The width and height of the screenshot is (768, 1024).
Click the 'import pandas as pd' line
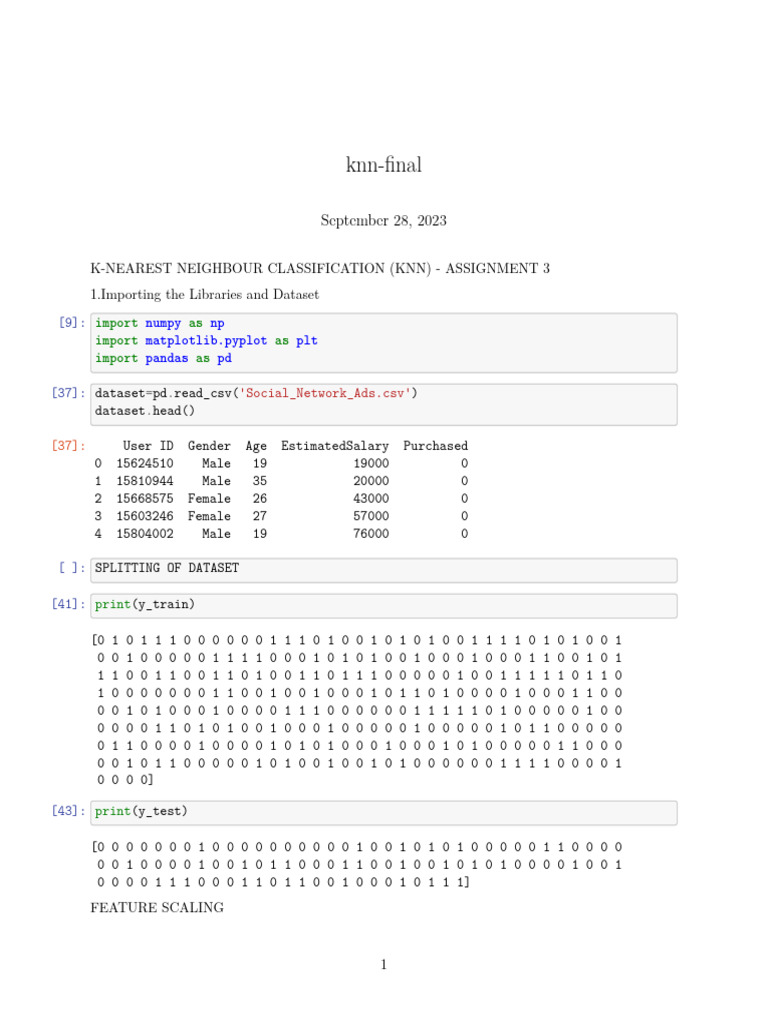tap(163, 359)
